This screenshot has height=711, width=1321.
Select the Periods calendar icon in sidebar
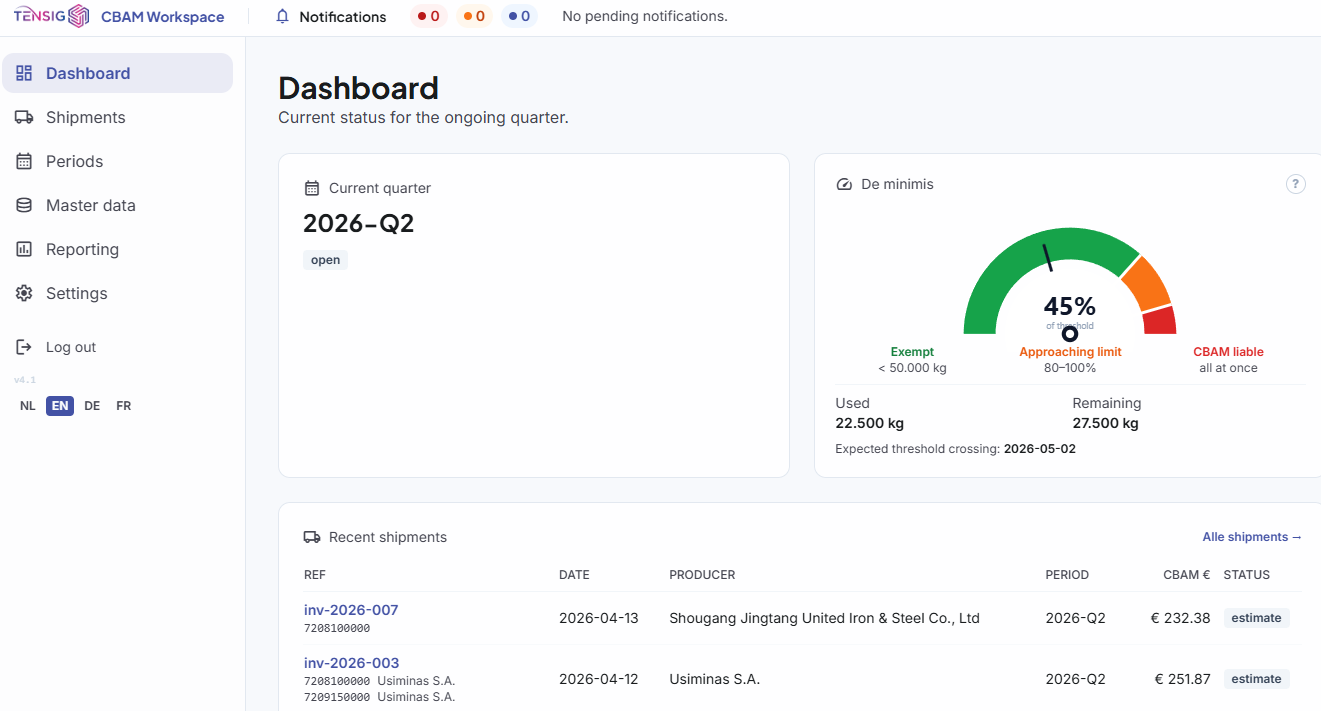coord(23,161)
